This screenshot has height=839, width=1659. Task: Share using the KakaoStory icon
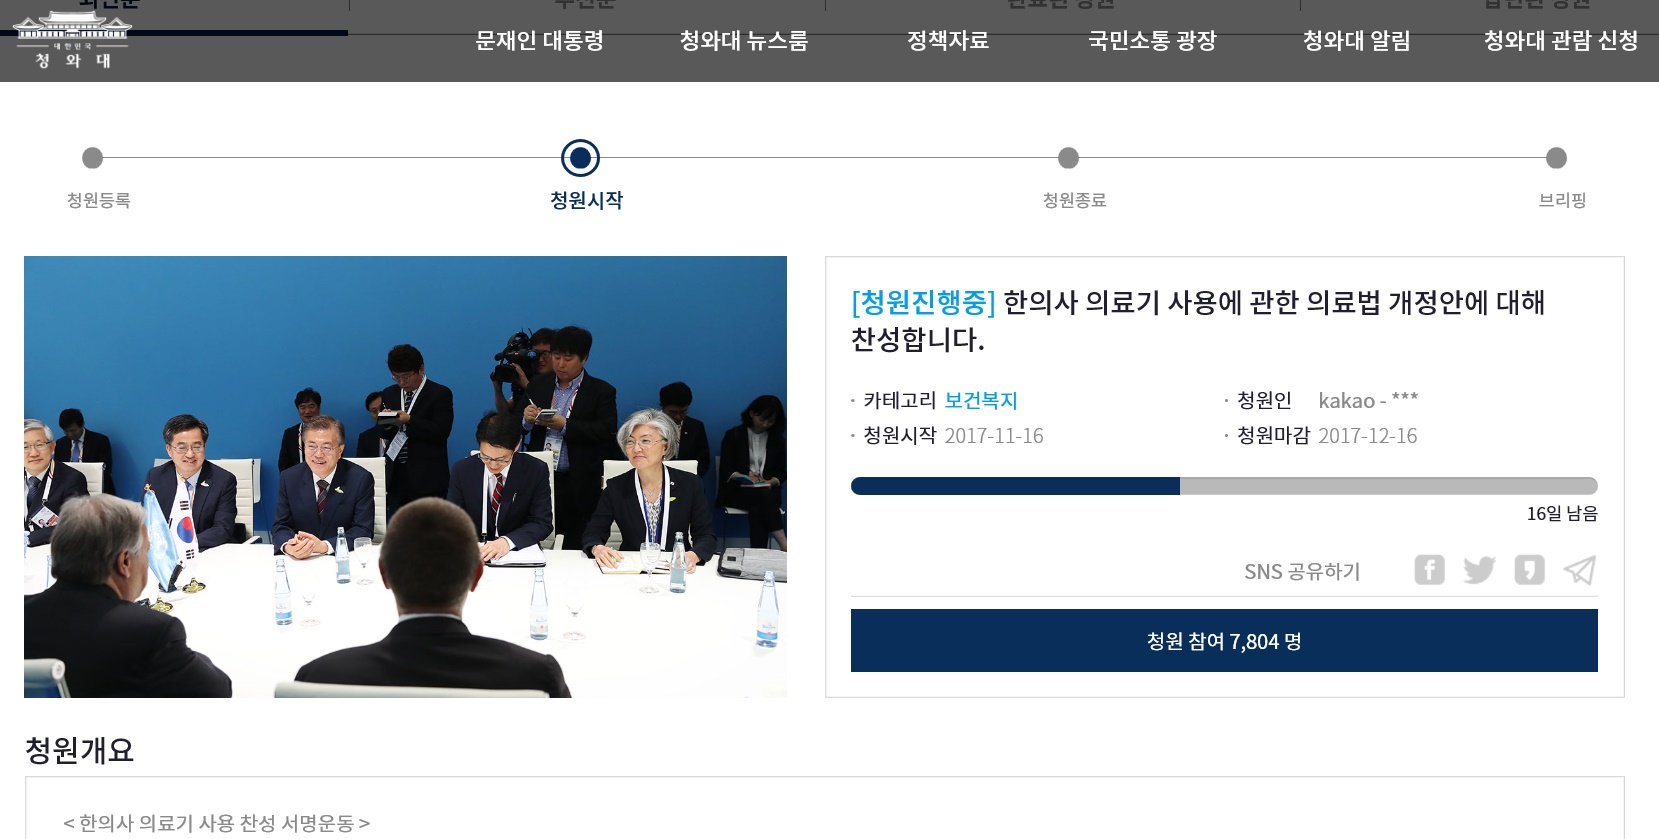pyautogui.click(x=1529, y=570)
